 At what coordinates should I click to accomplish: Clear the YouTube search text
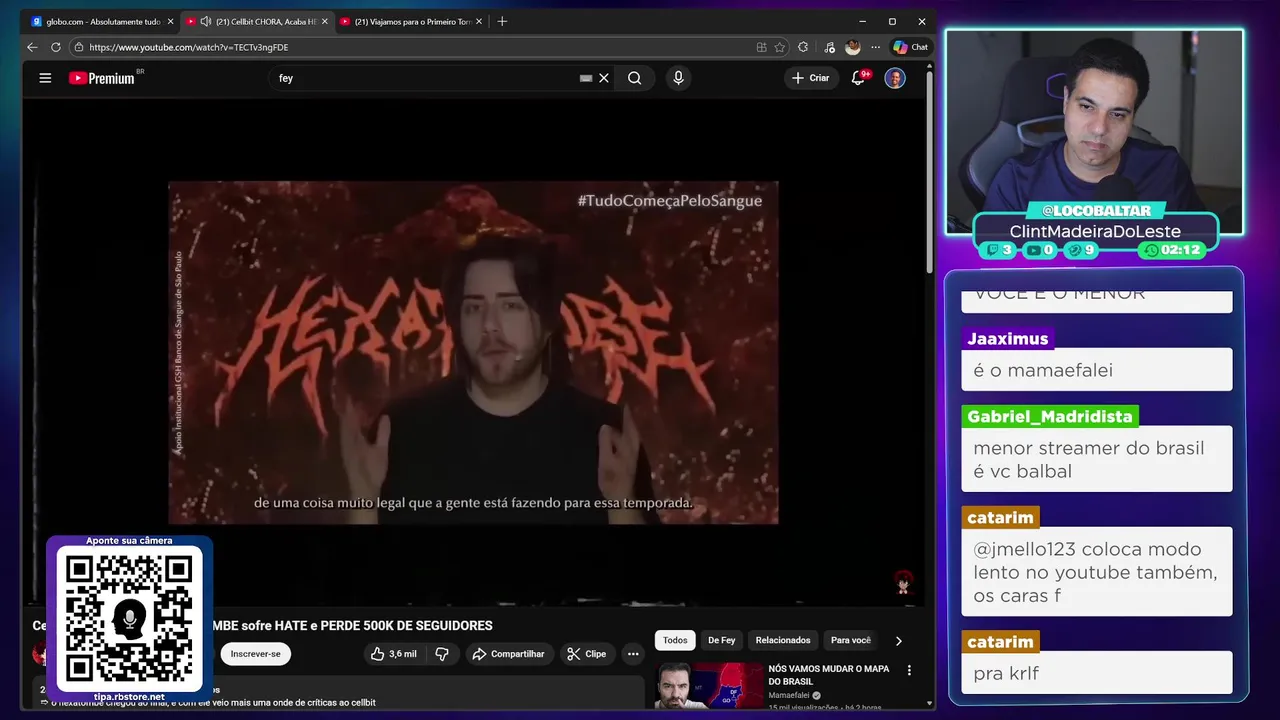[604, 78]
